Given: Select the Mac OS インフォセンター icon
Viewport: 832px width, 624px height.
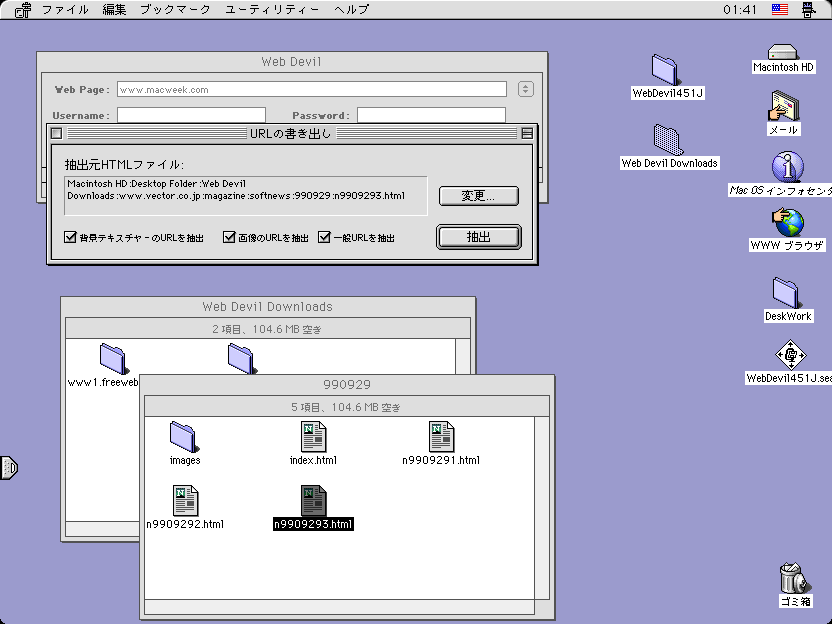Looking at the screenshot, I should click(x=788, y=167).
